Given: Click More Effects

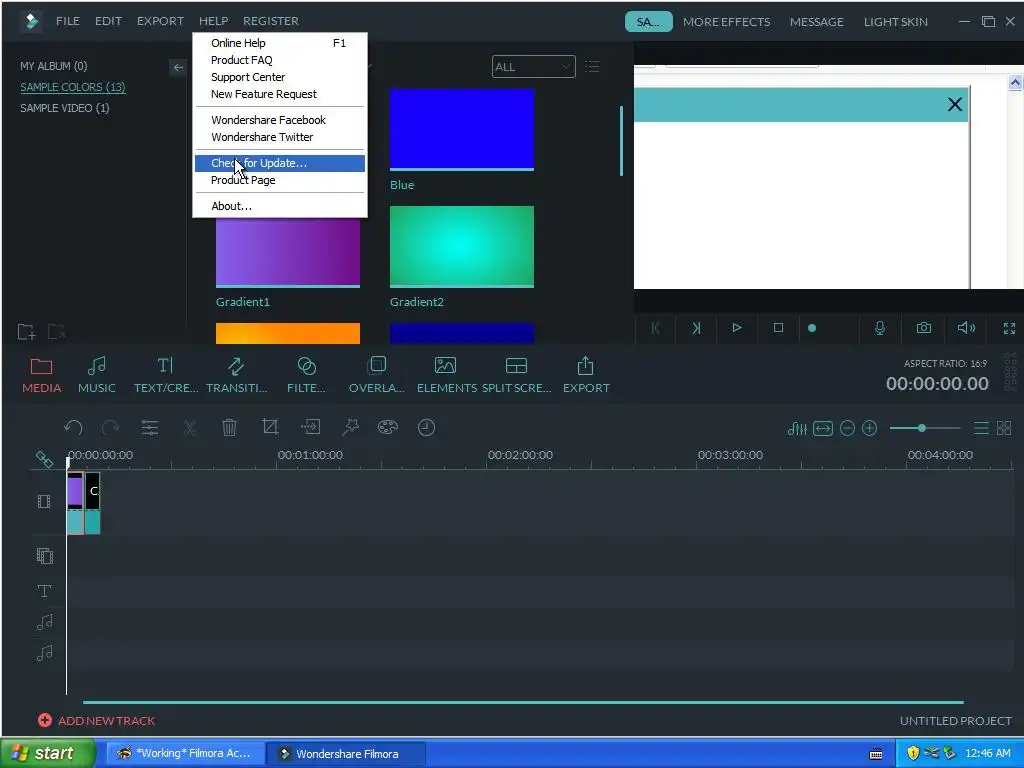Looking at the screenshot, I should [726, 22].
